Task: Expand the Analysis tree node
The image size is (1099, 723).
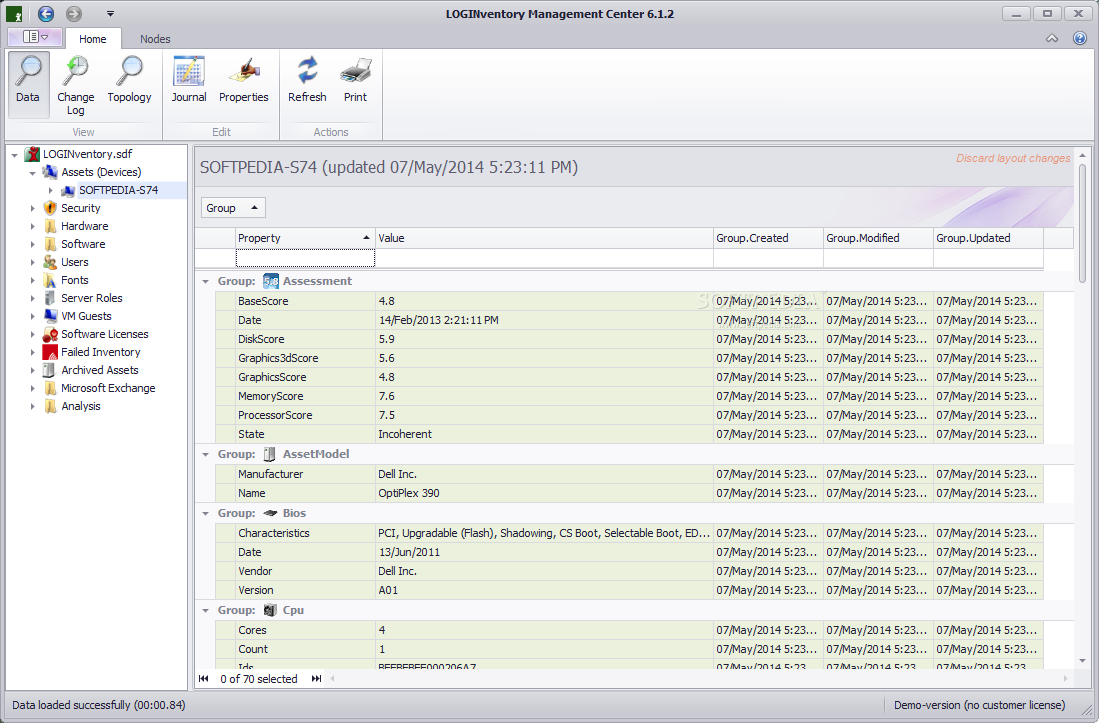Action: point(32,406)
